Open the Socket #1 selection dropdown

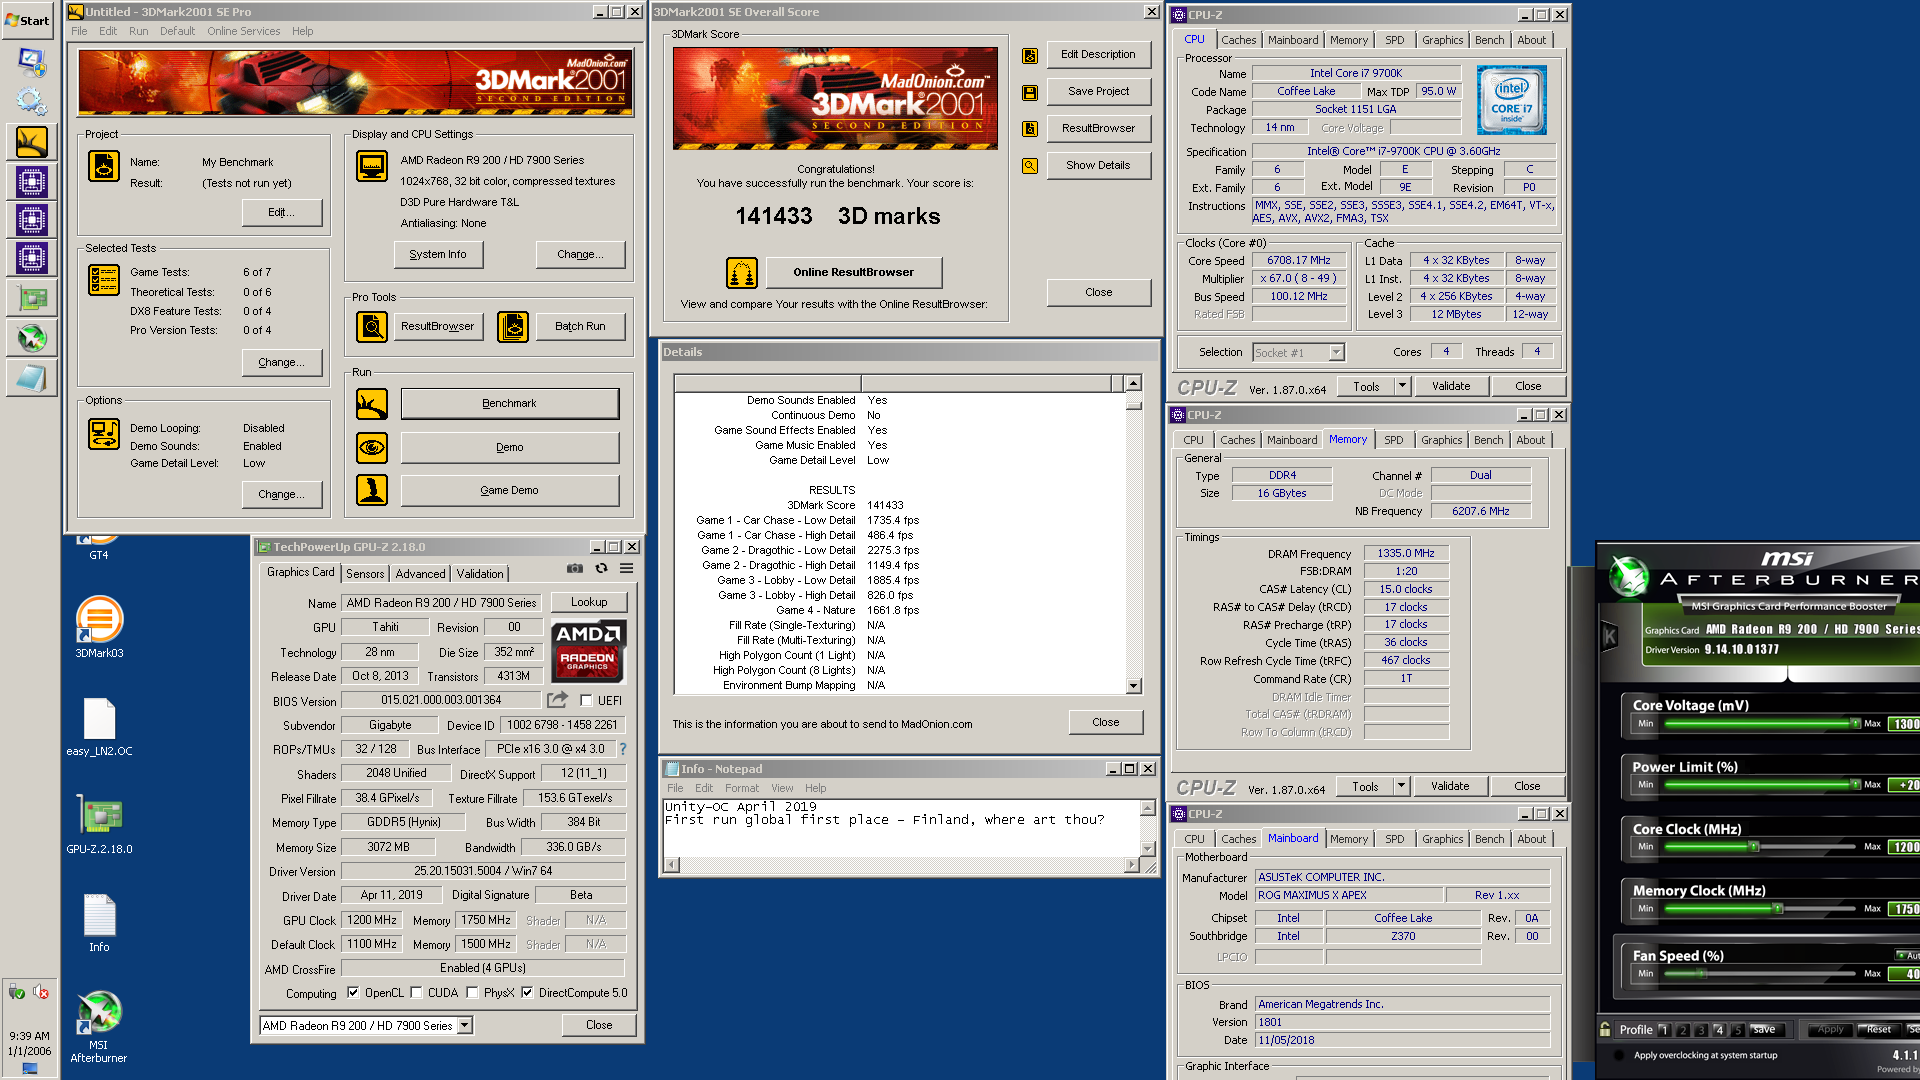(1336, 352)
